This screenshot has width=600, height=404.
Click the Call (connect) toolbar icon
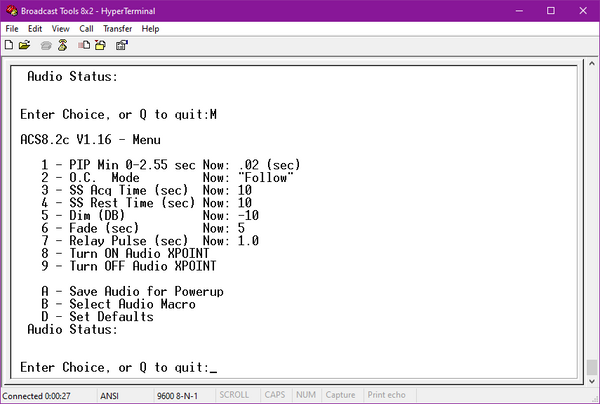coord(46,46)
